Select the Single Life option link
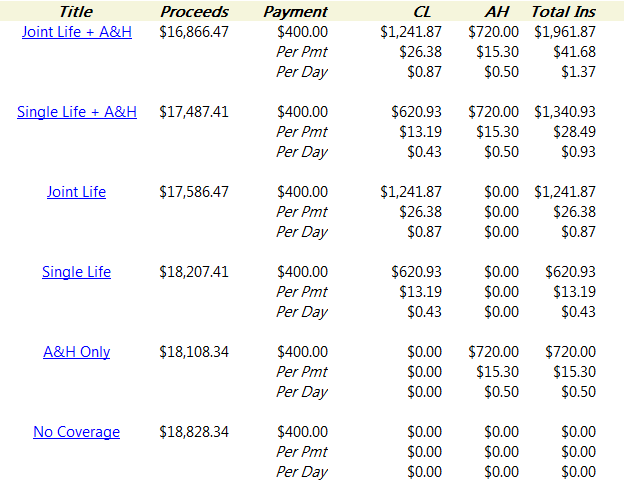The image size is (624, 485). 76,272
